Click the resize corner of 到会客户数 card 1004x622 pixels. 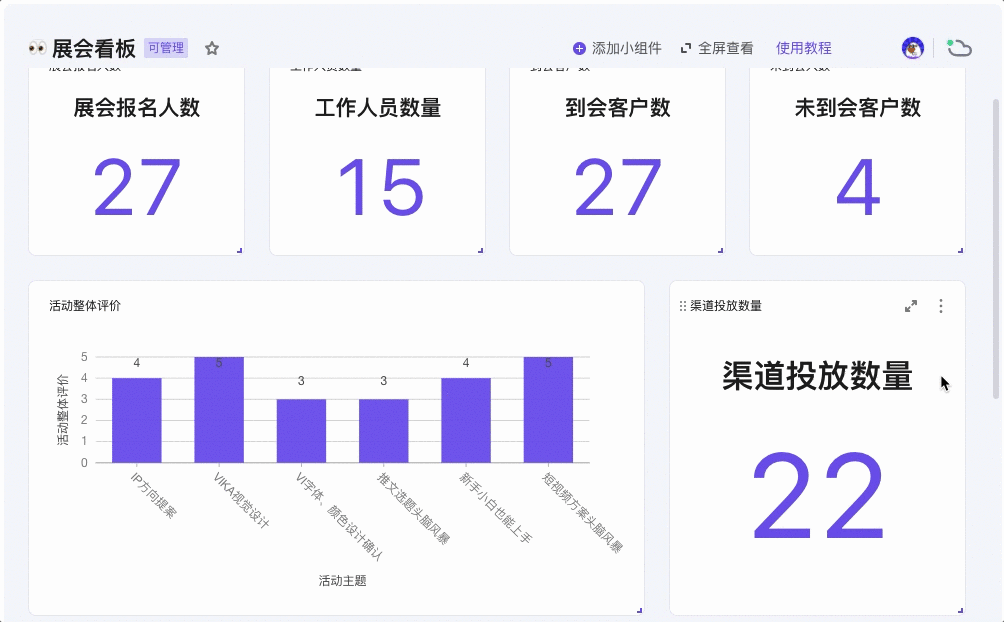[721, 250]
